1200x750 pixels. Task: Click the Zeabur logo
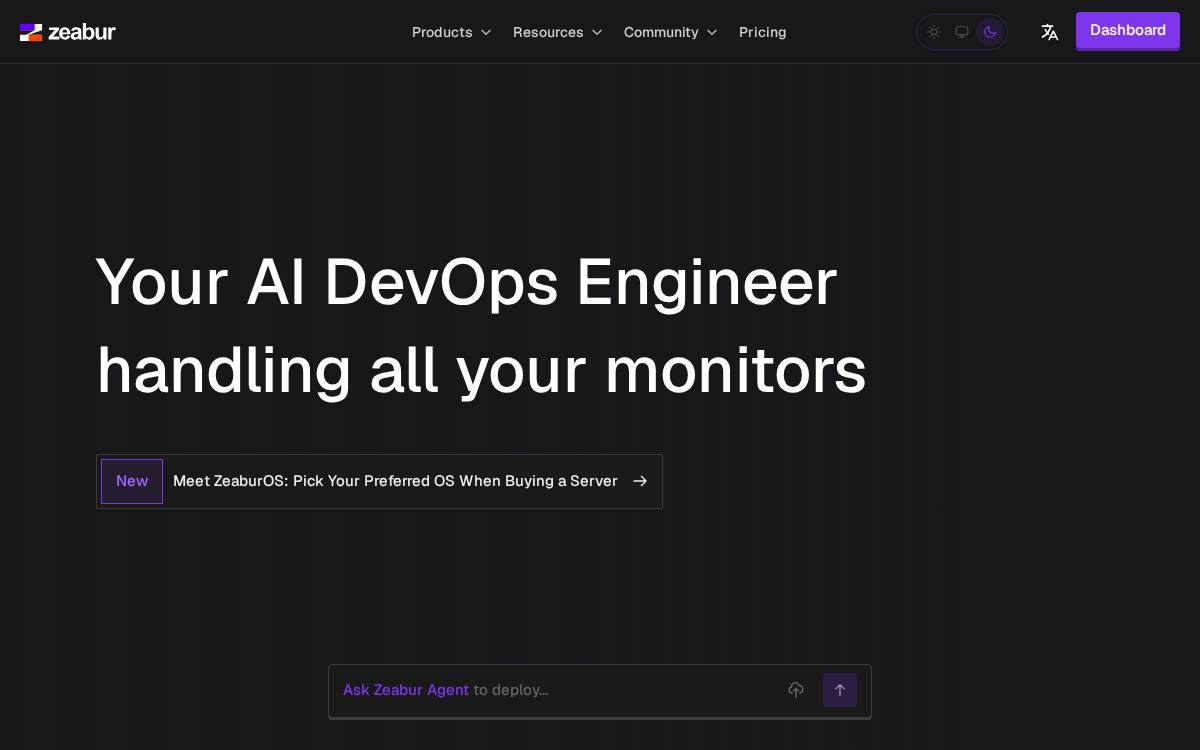point(68,32)
